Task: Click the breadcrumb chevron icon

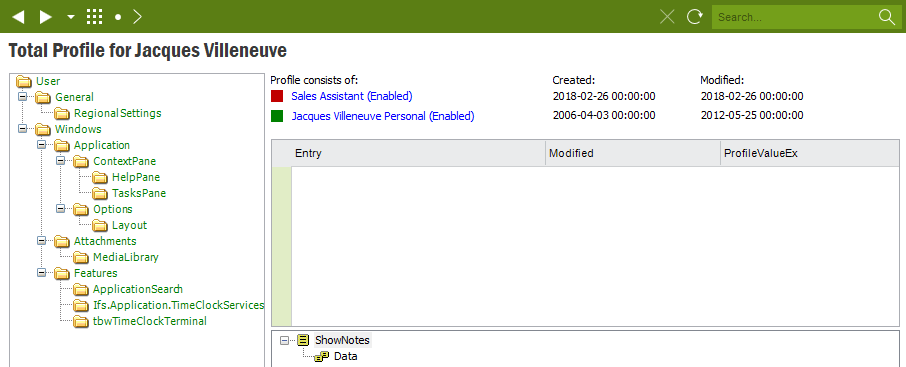Action: click(x=137, y=17)
